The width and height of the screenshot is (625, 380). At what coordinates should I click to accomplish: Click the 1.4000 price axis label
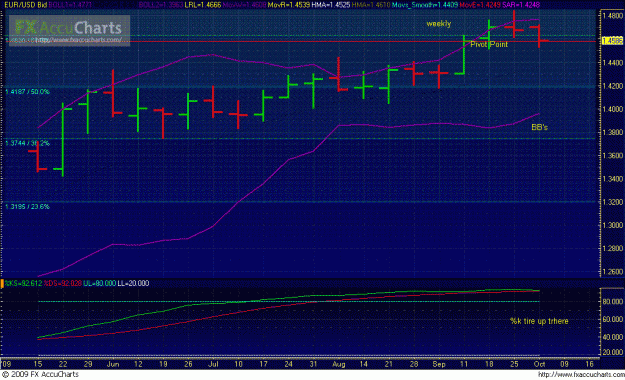coord(613,109)
